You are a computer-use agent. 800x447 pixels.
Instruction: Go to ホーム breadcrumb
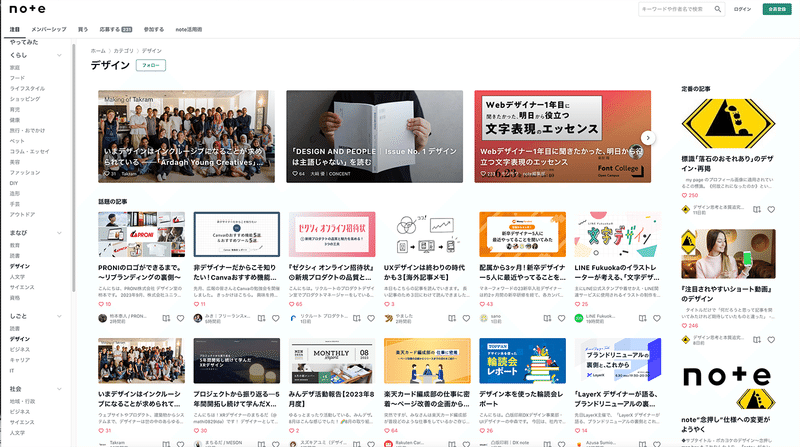[x=98, y=51]
